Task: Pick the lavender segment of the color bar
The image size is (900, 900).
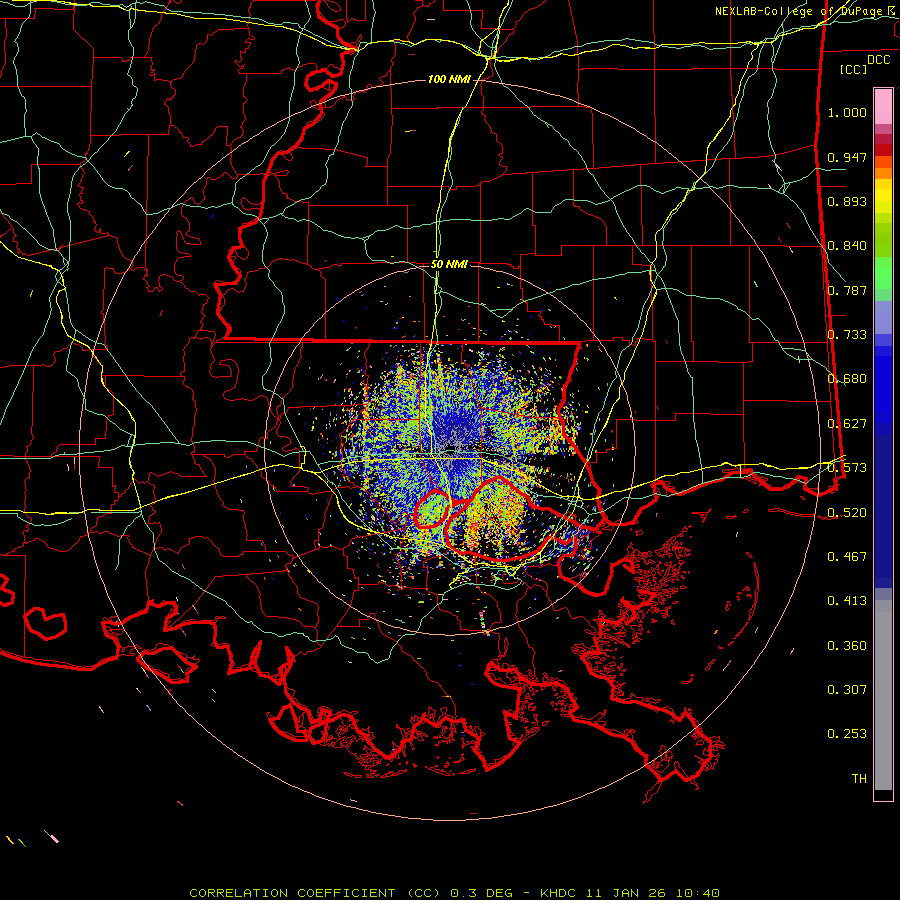Action: [x=883, y=317]
